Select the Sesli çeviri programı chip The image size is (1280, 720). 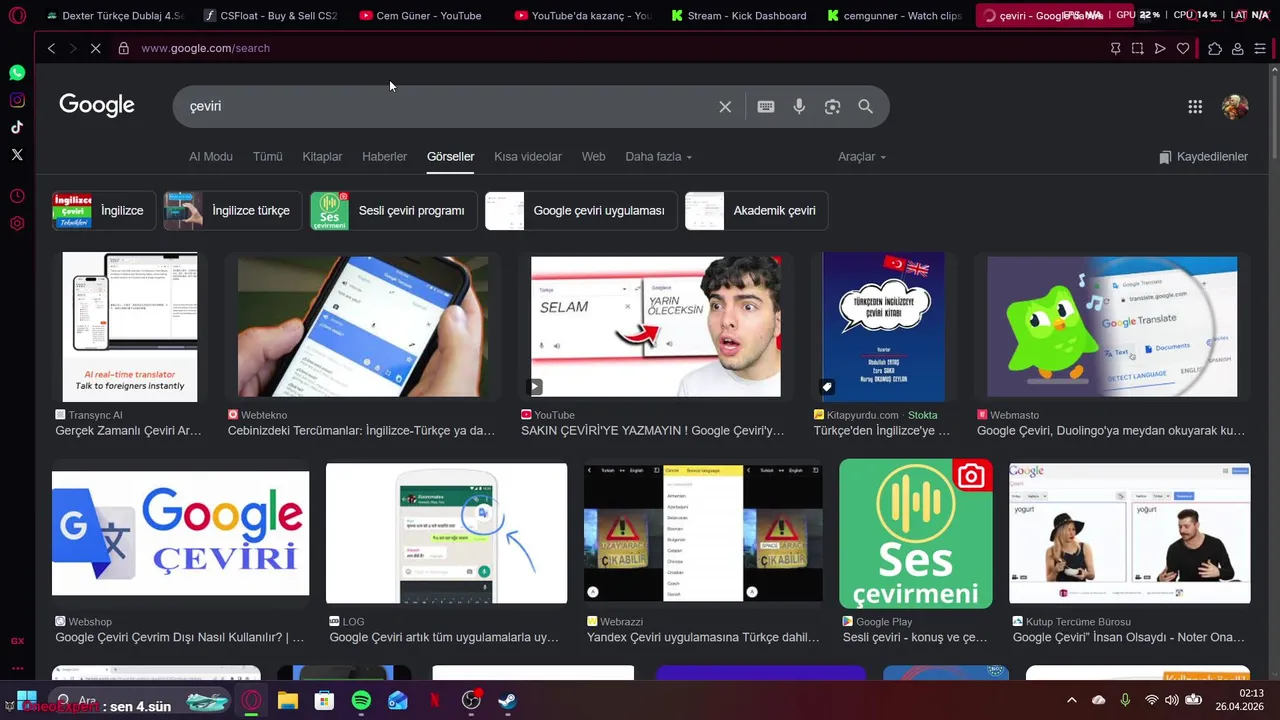pos(394,211)
